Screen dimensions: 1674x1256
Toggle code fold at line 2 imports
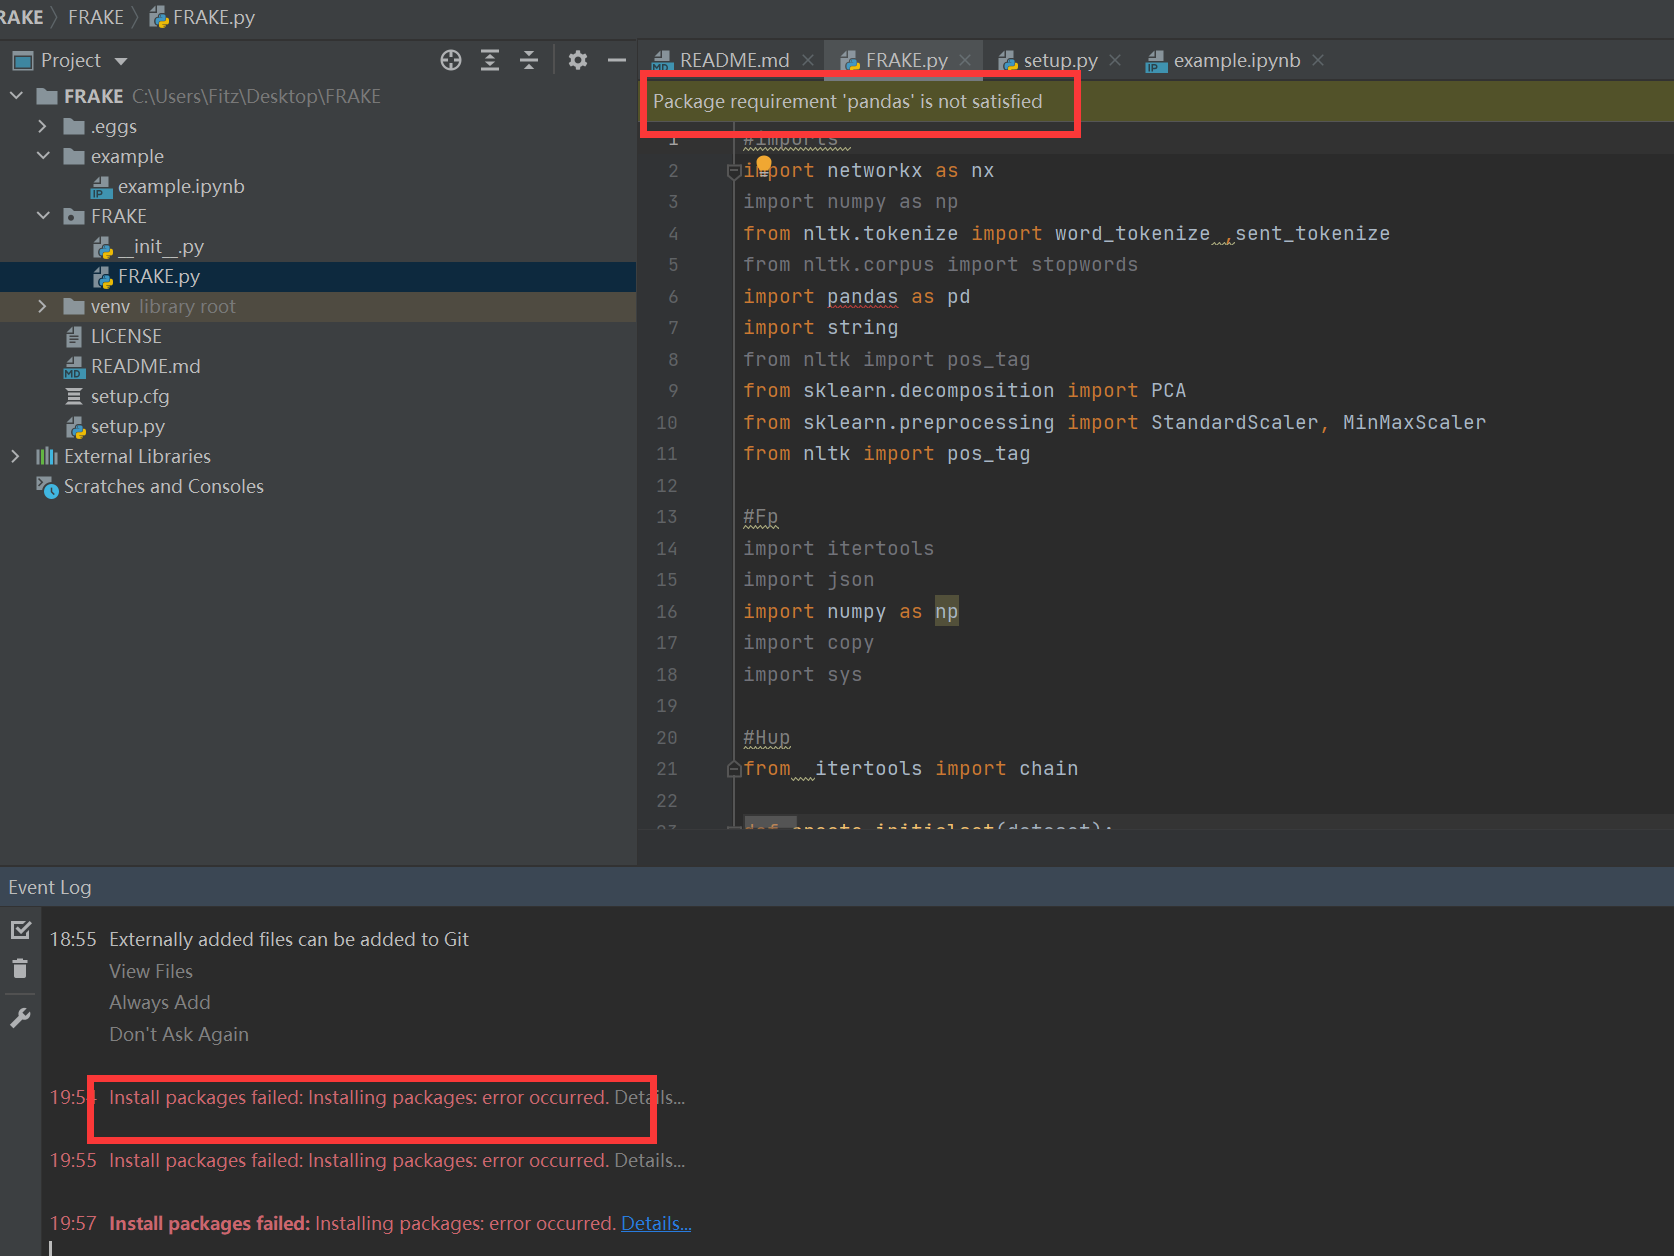tap(734, 172)
